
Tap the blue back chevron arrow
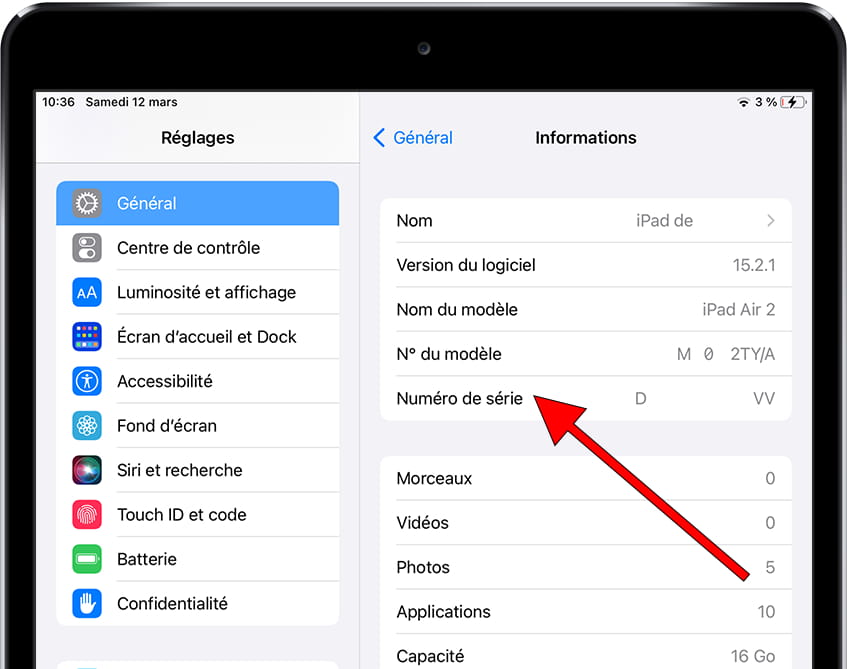(379, 138)
